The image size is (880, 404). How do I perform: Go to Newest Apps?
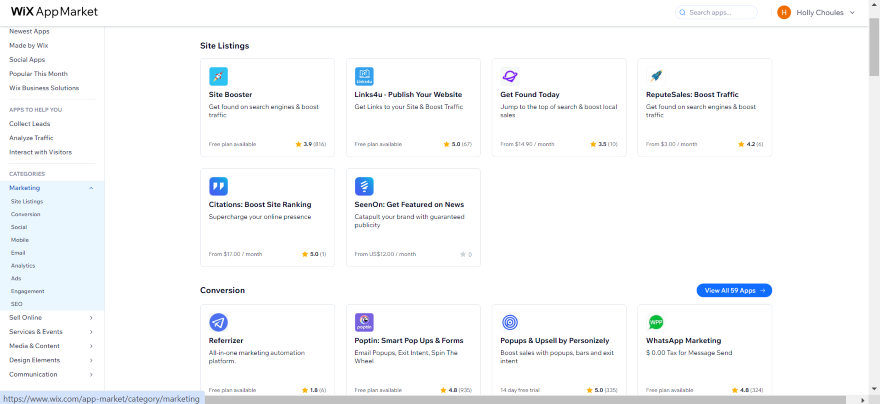coord(29,31)
